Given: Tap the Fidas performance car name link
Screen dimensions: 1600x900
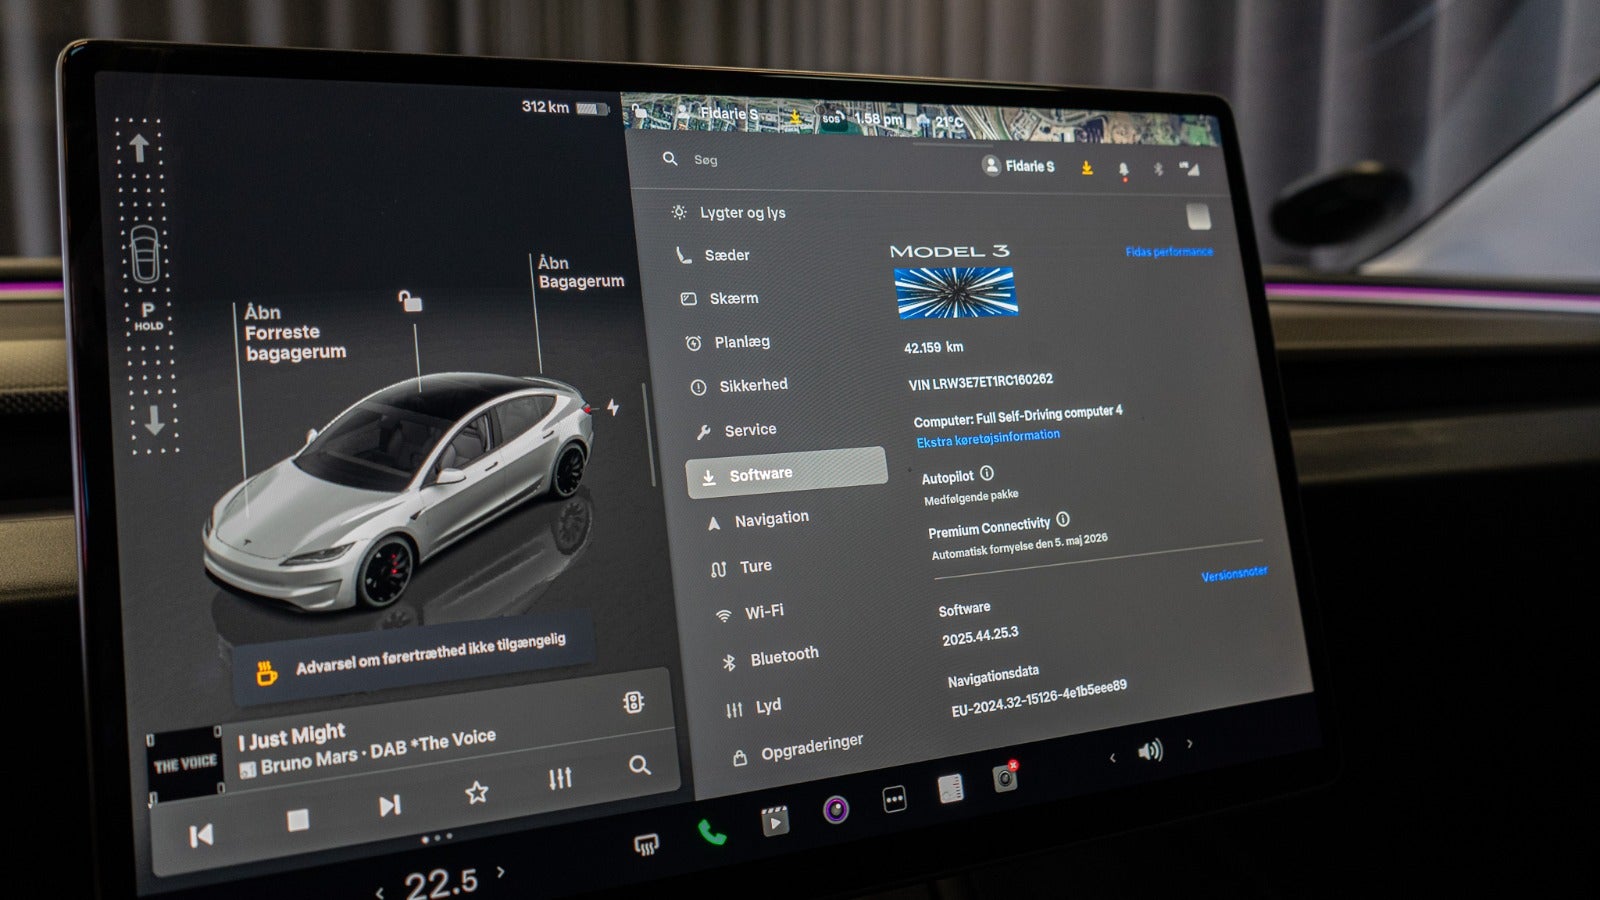Looking at the screenshot, I should click(x=1169, y=251).
